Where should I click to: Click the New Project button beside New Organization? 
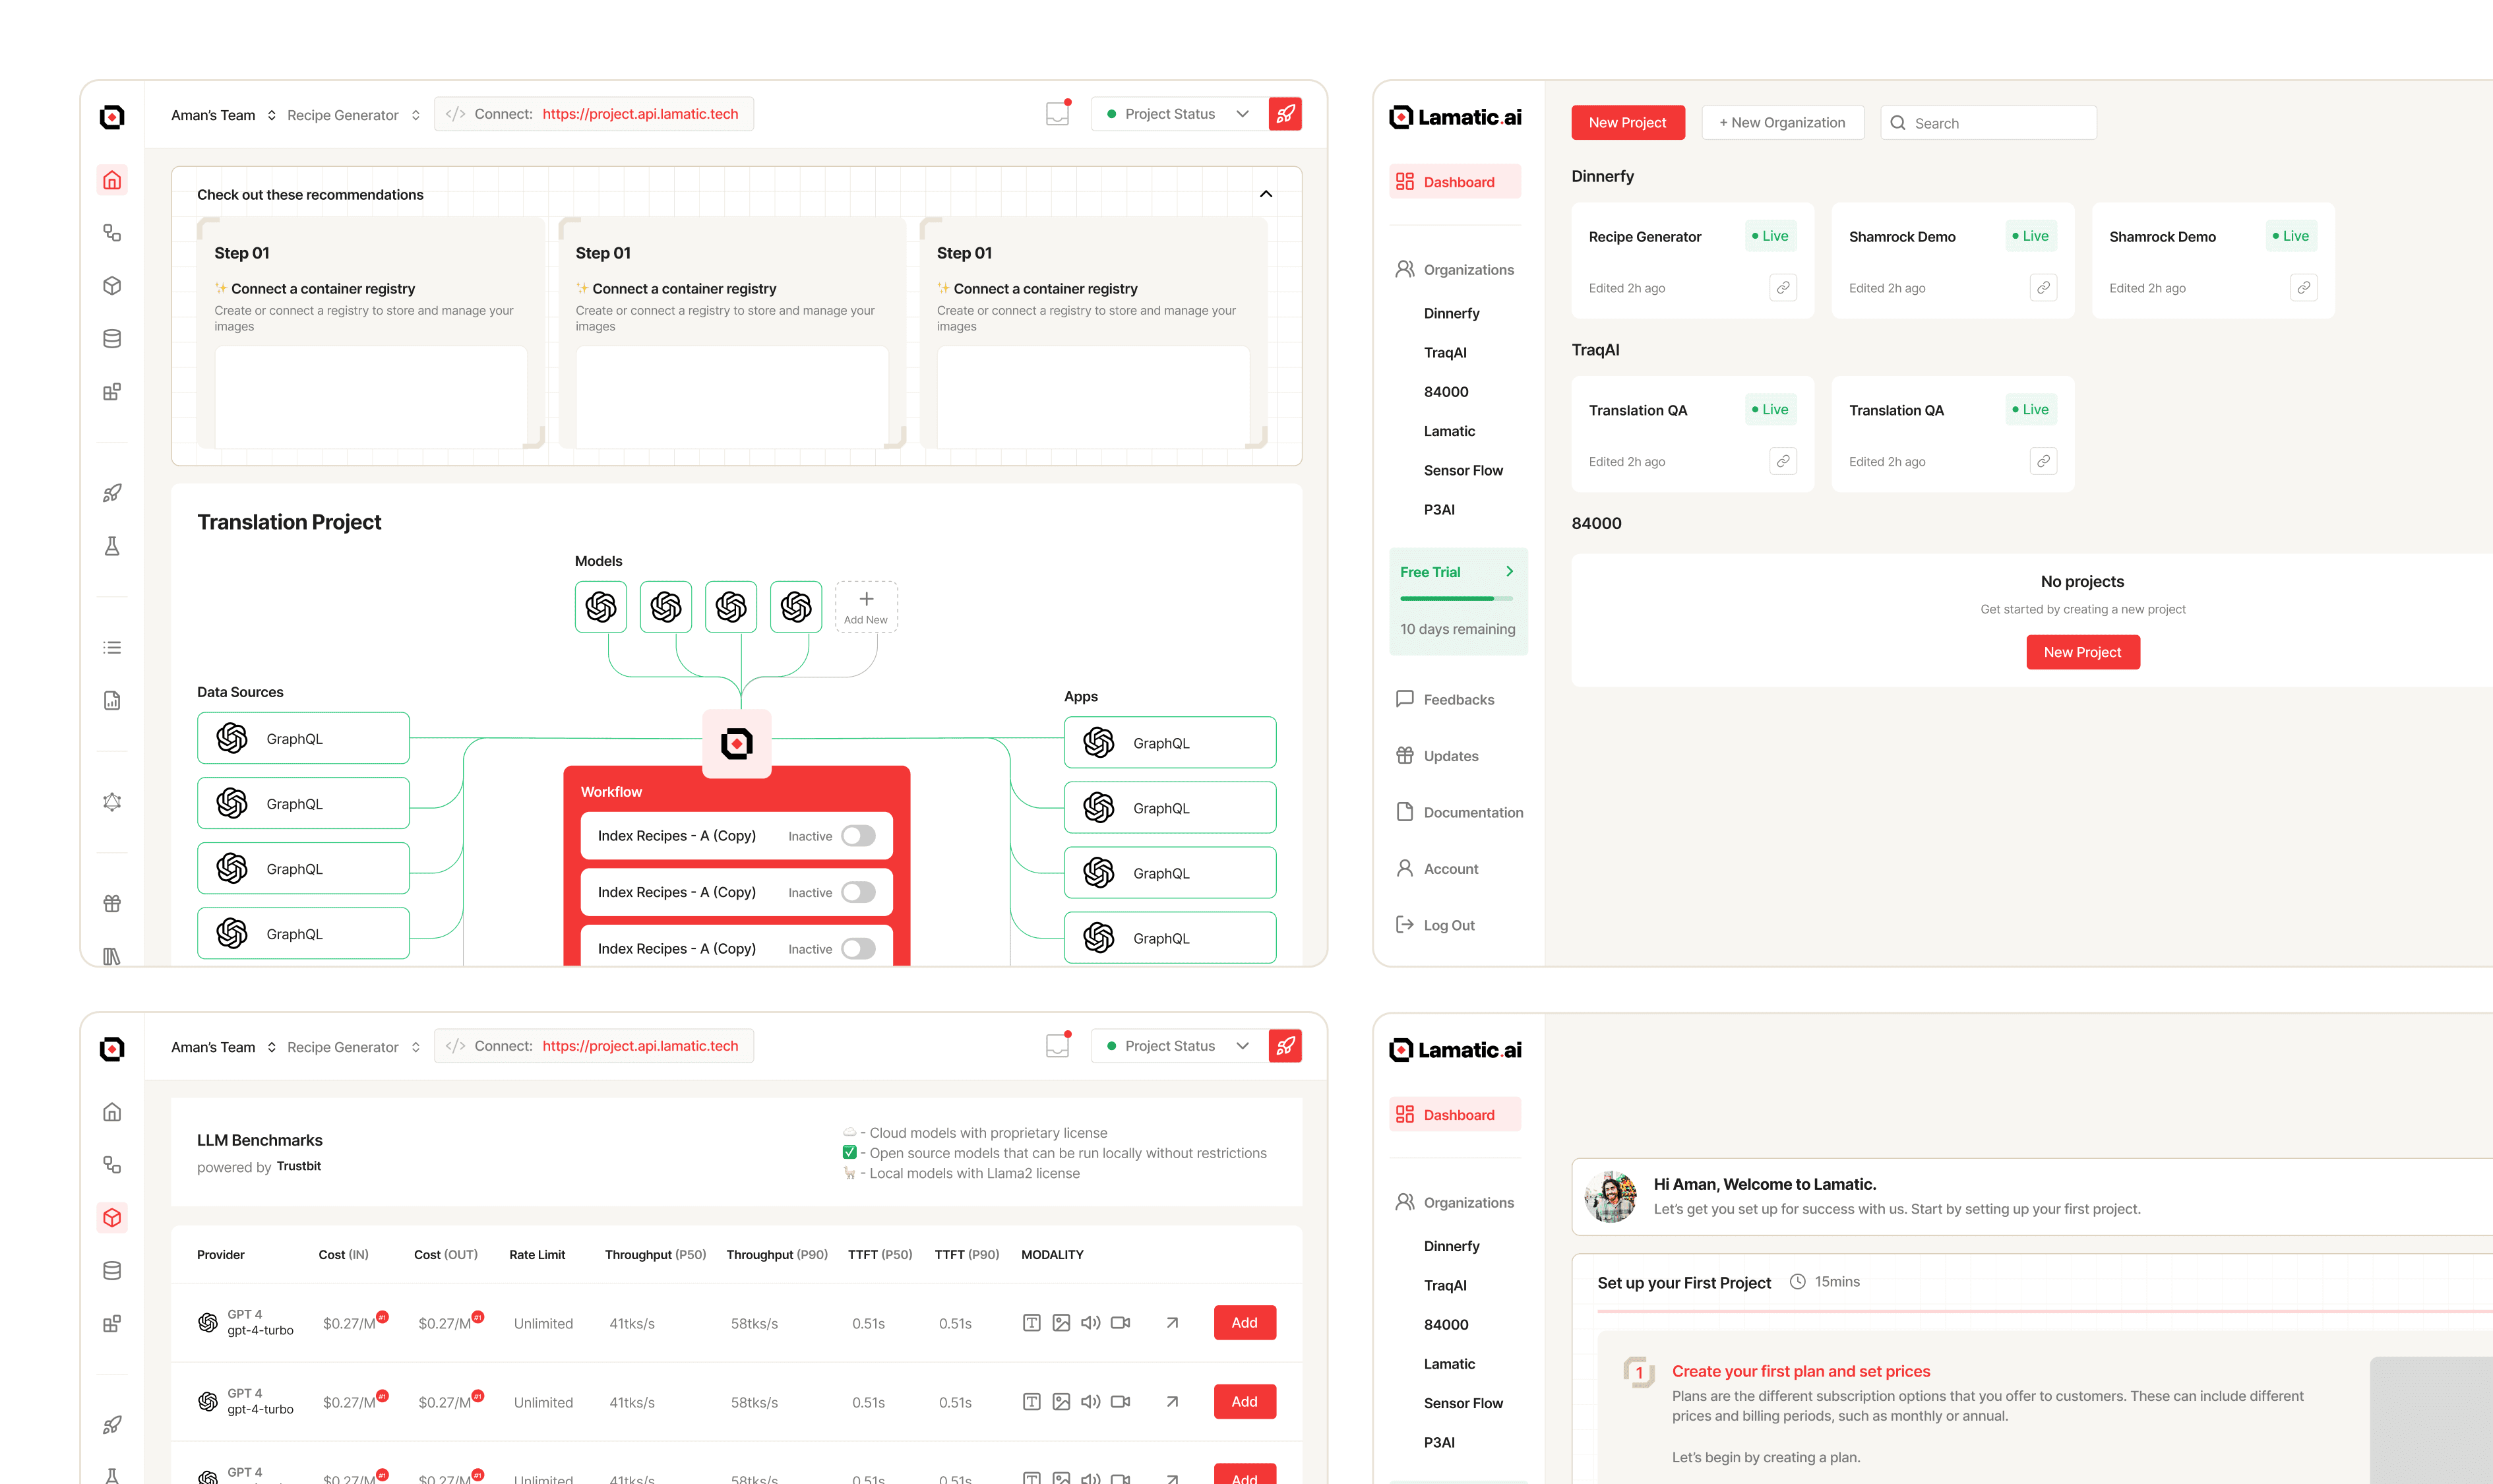click(1627, 123)
